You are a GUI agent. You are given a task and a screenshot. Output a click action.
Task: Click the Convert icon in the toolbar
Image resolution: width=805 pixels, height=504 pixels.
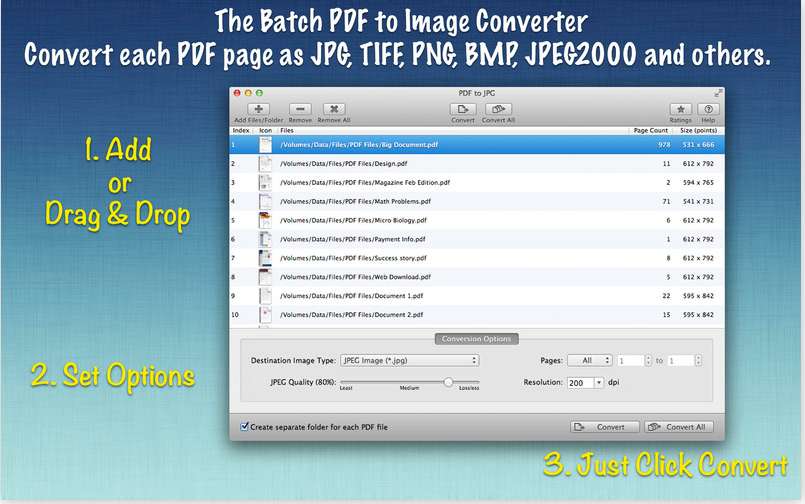point(463,109)
